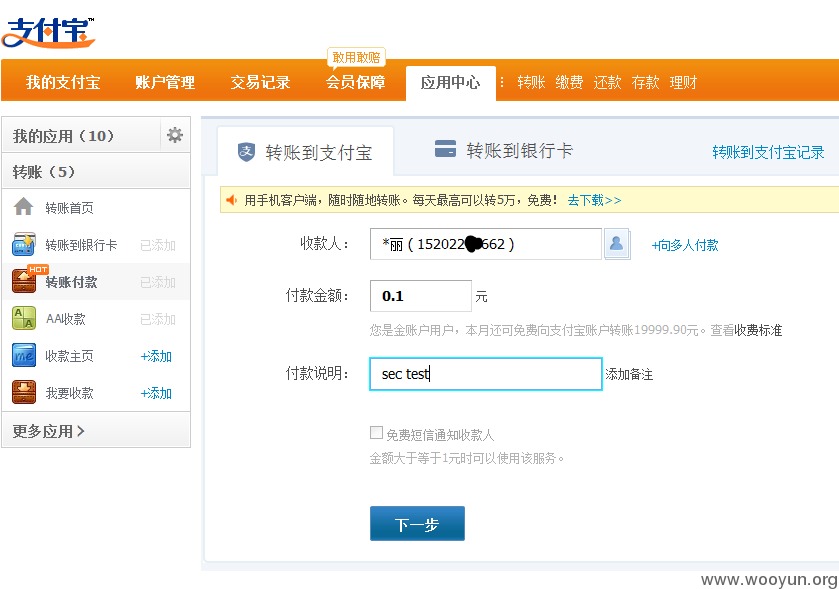
Task: Expand the 转账 (5) group header
Action: point(96,172)
